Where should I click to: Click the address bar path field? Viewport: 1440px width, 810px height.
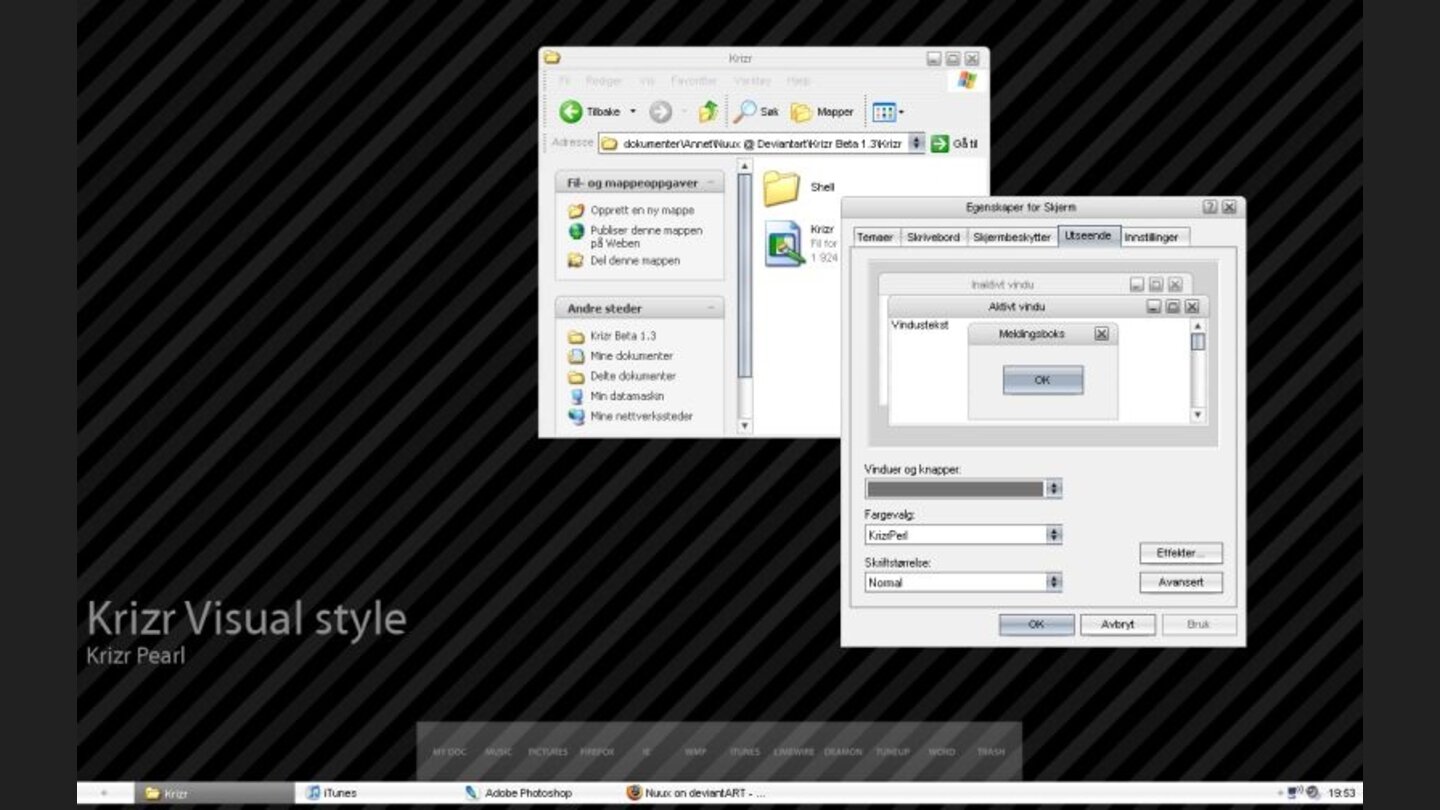760,144
